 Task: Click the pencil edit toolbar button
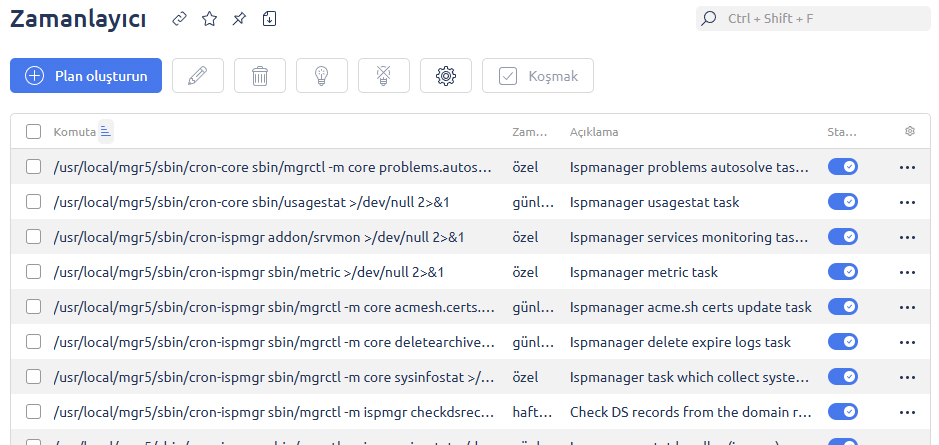point(198,75)
